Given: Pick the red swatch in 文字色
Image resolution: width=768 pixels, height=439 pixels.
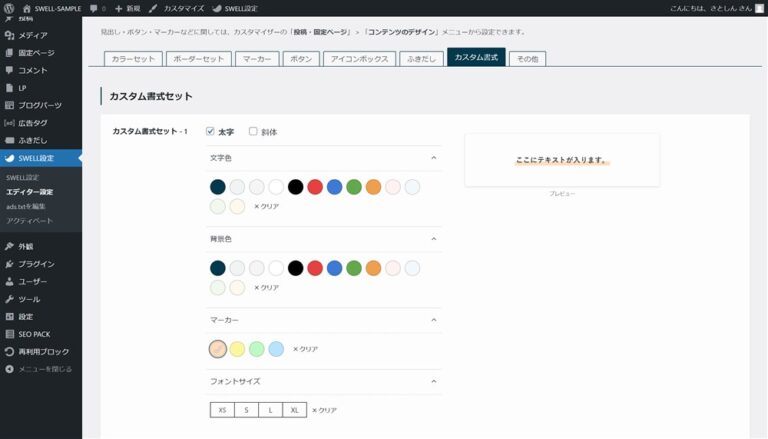Looking at the screenshot, I should (315, 186).
